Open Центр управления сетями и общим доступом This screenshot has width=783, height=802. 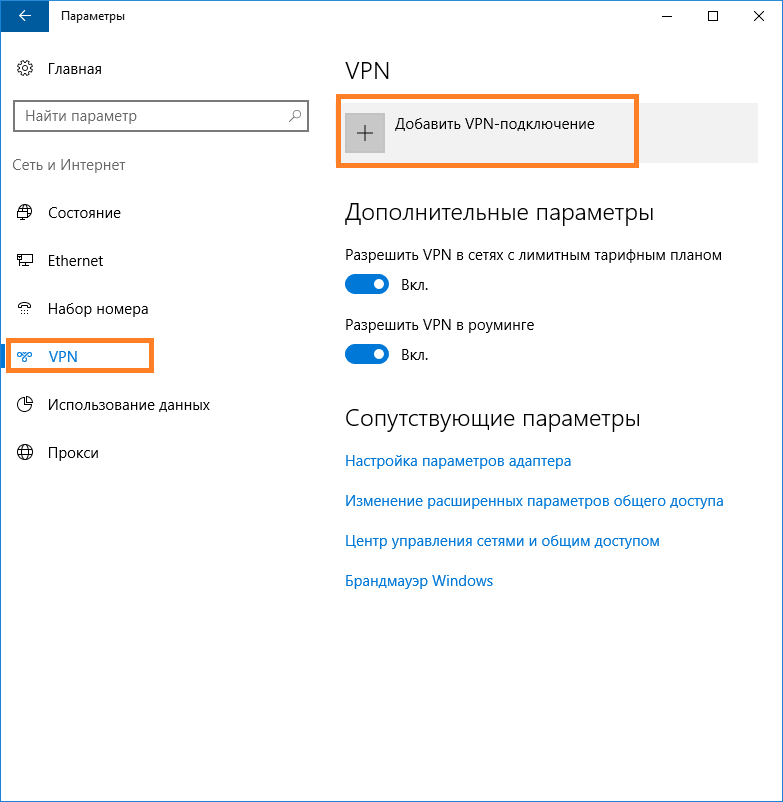(502, 541)
